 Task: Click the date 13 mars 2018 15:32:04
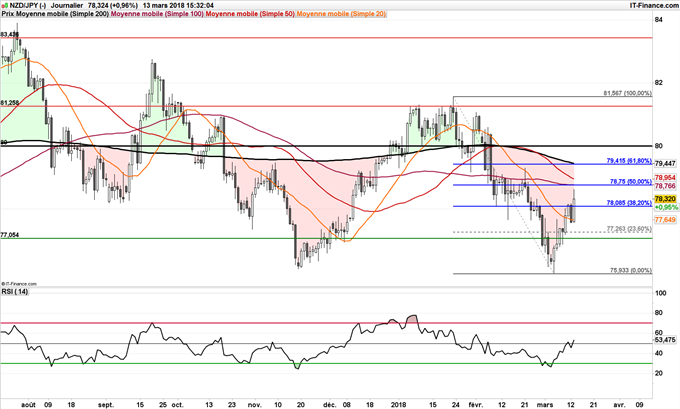(x=178, y=5)
